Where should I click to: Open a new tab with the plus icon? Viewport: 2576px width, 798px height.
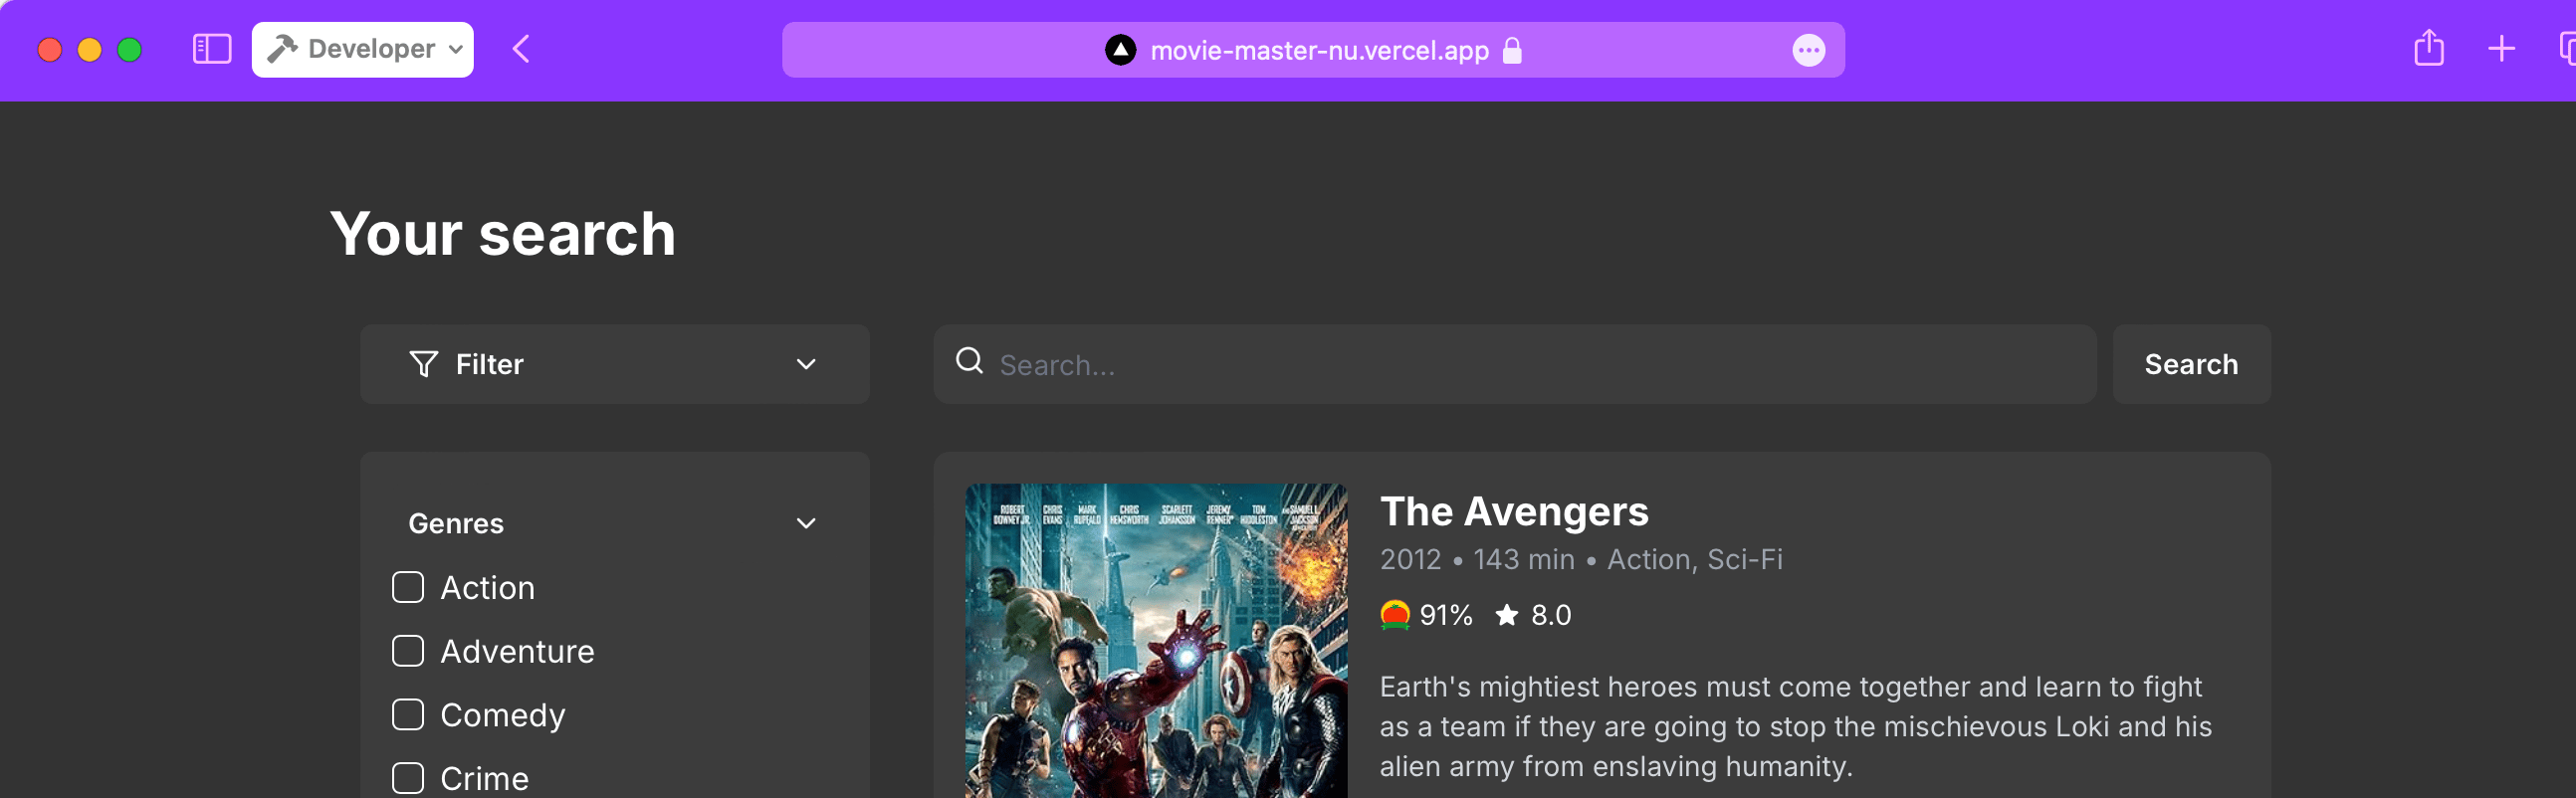tap(2501, 49)
